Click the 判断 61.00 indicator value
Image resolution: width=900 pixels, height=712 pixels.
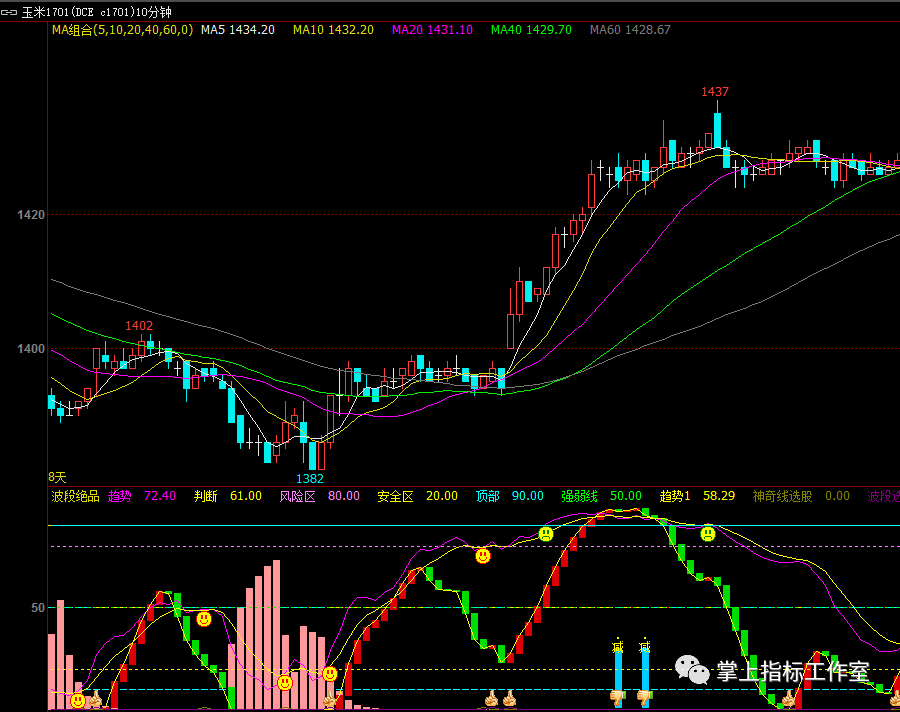click(228, 496)
